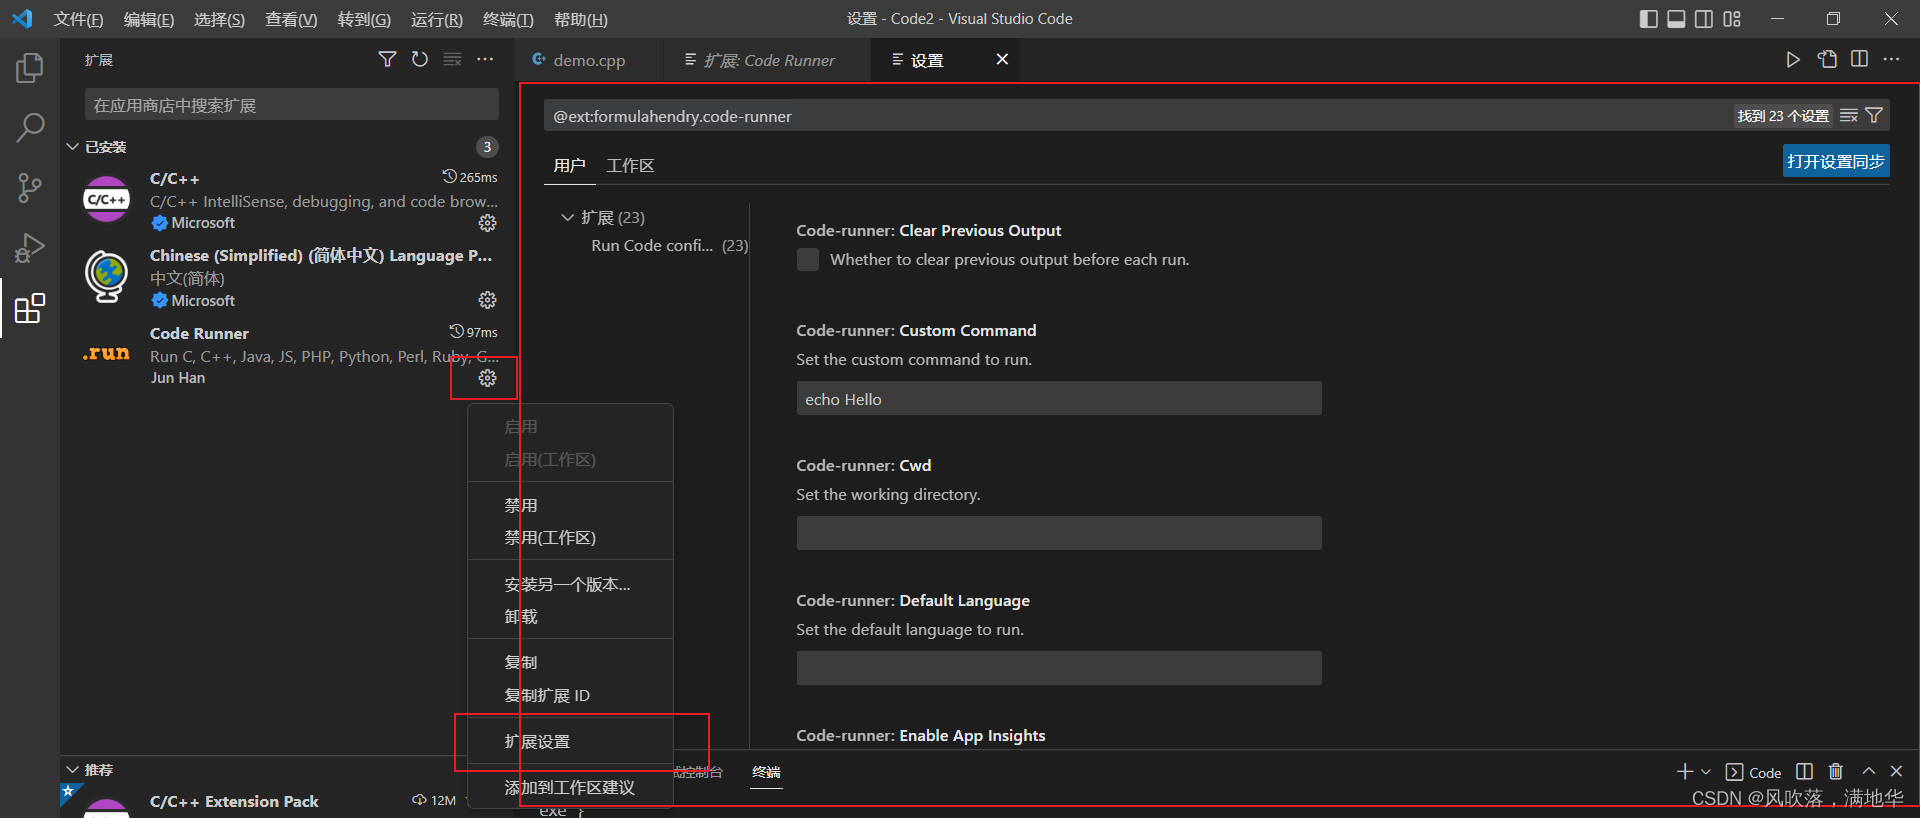The width and height of the screenshot is (1920, 818).
Task: Customize layout icon in title bar
Action: tap(1732, 19)
